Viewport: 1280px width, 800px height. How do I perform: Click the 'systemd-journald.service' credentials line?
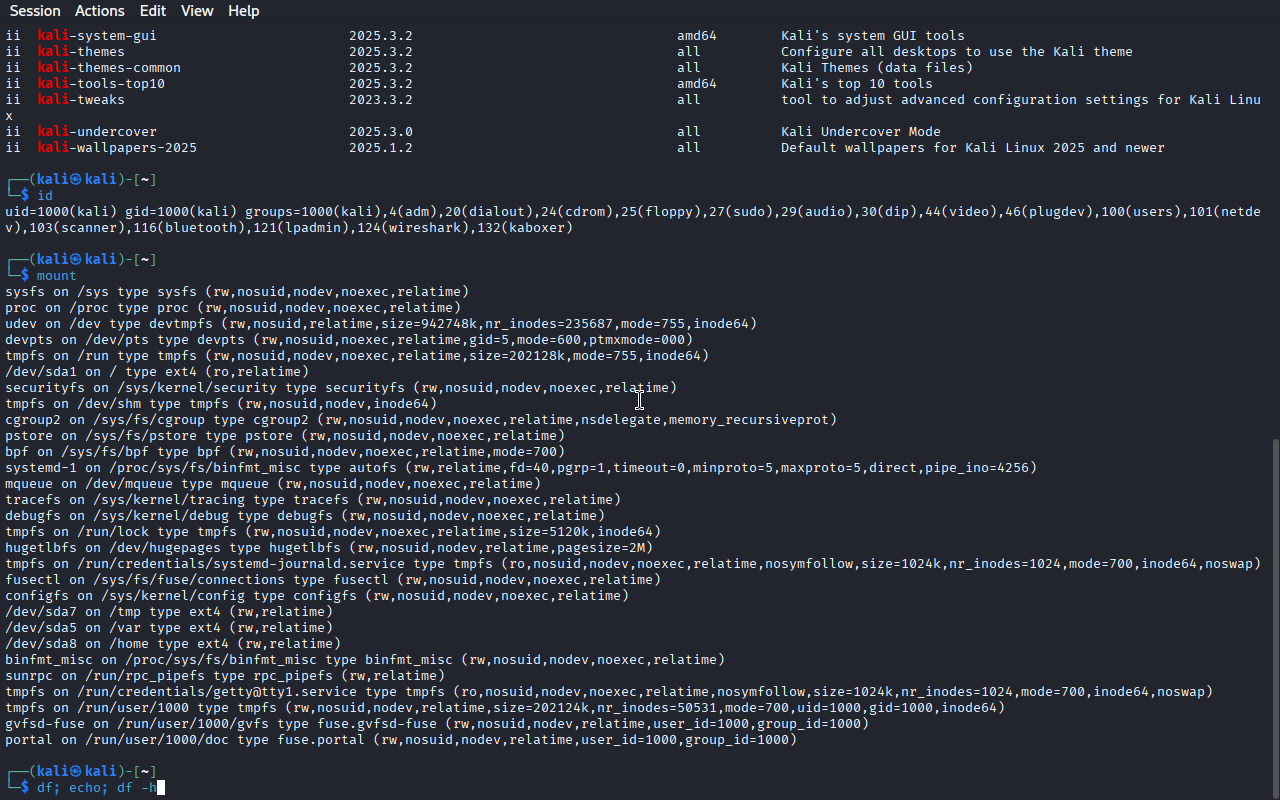pos(633,564)
